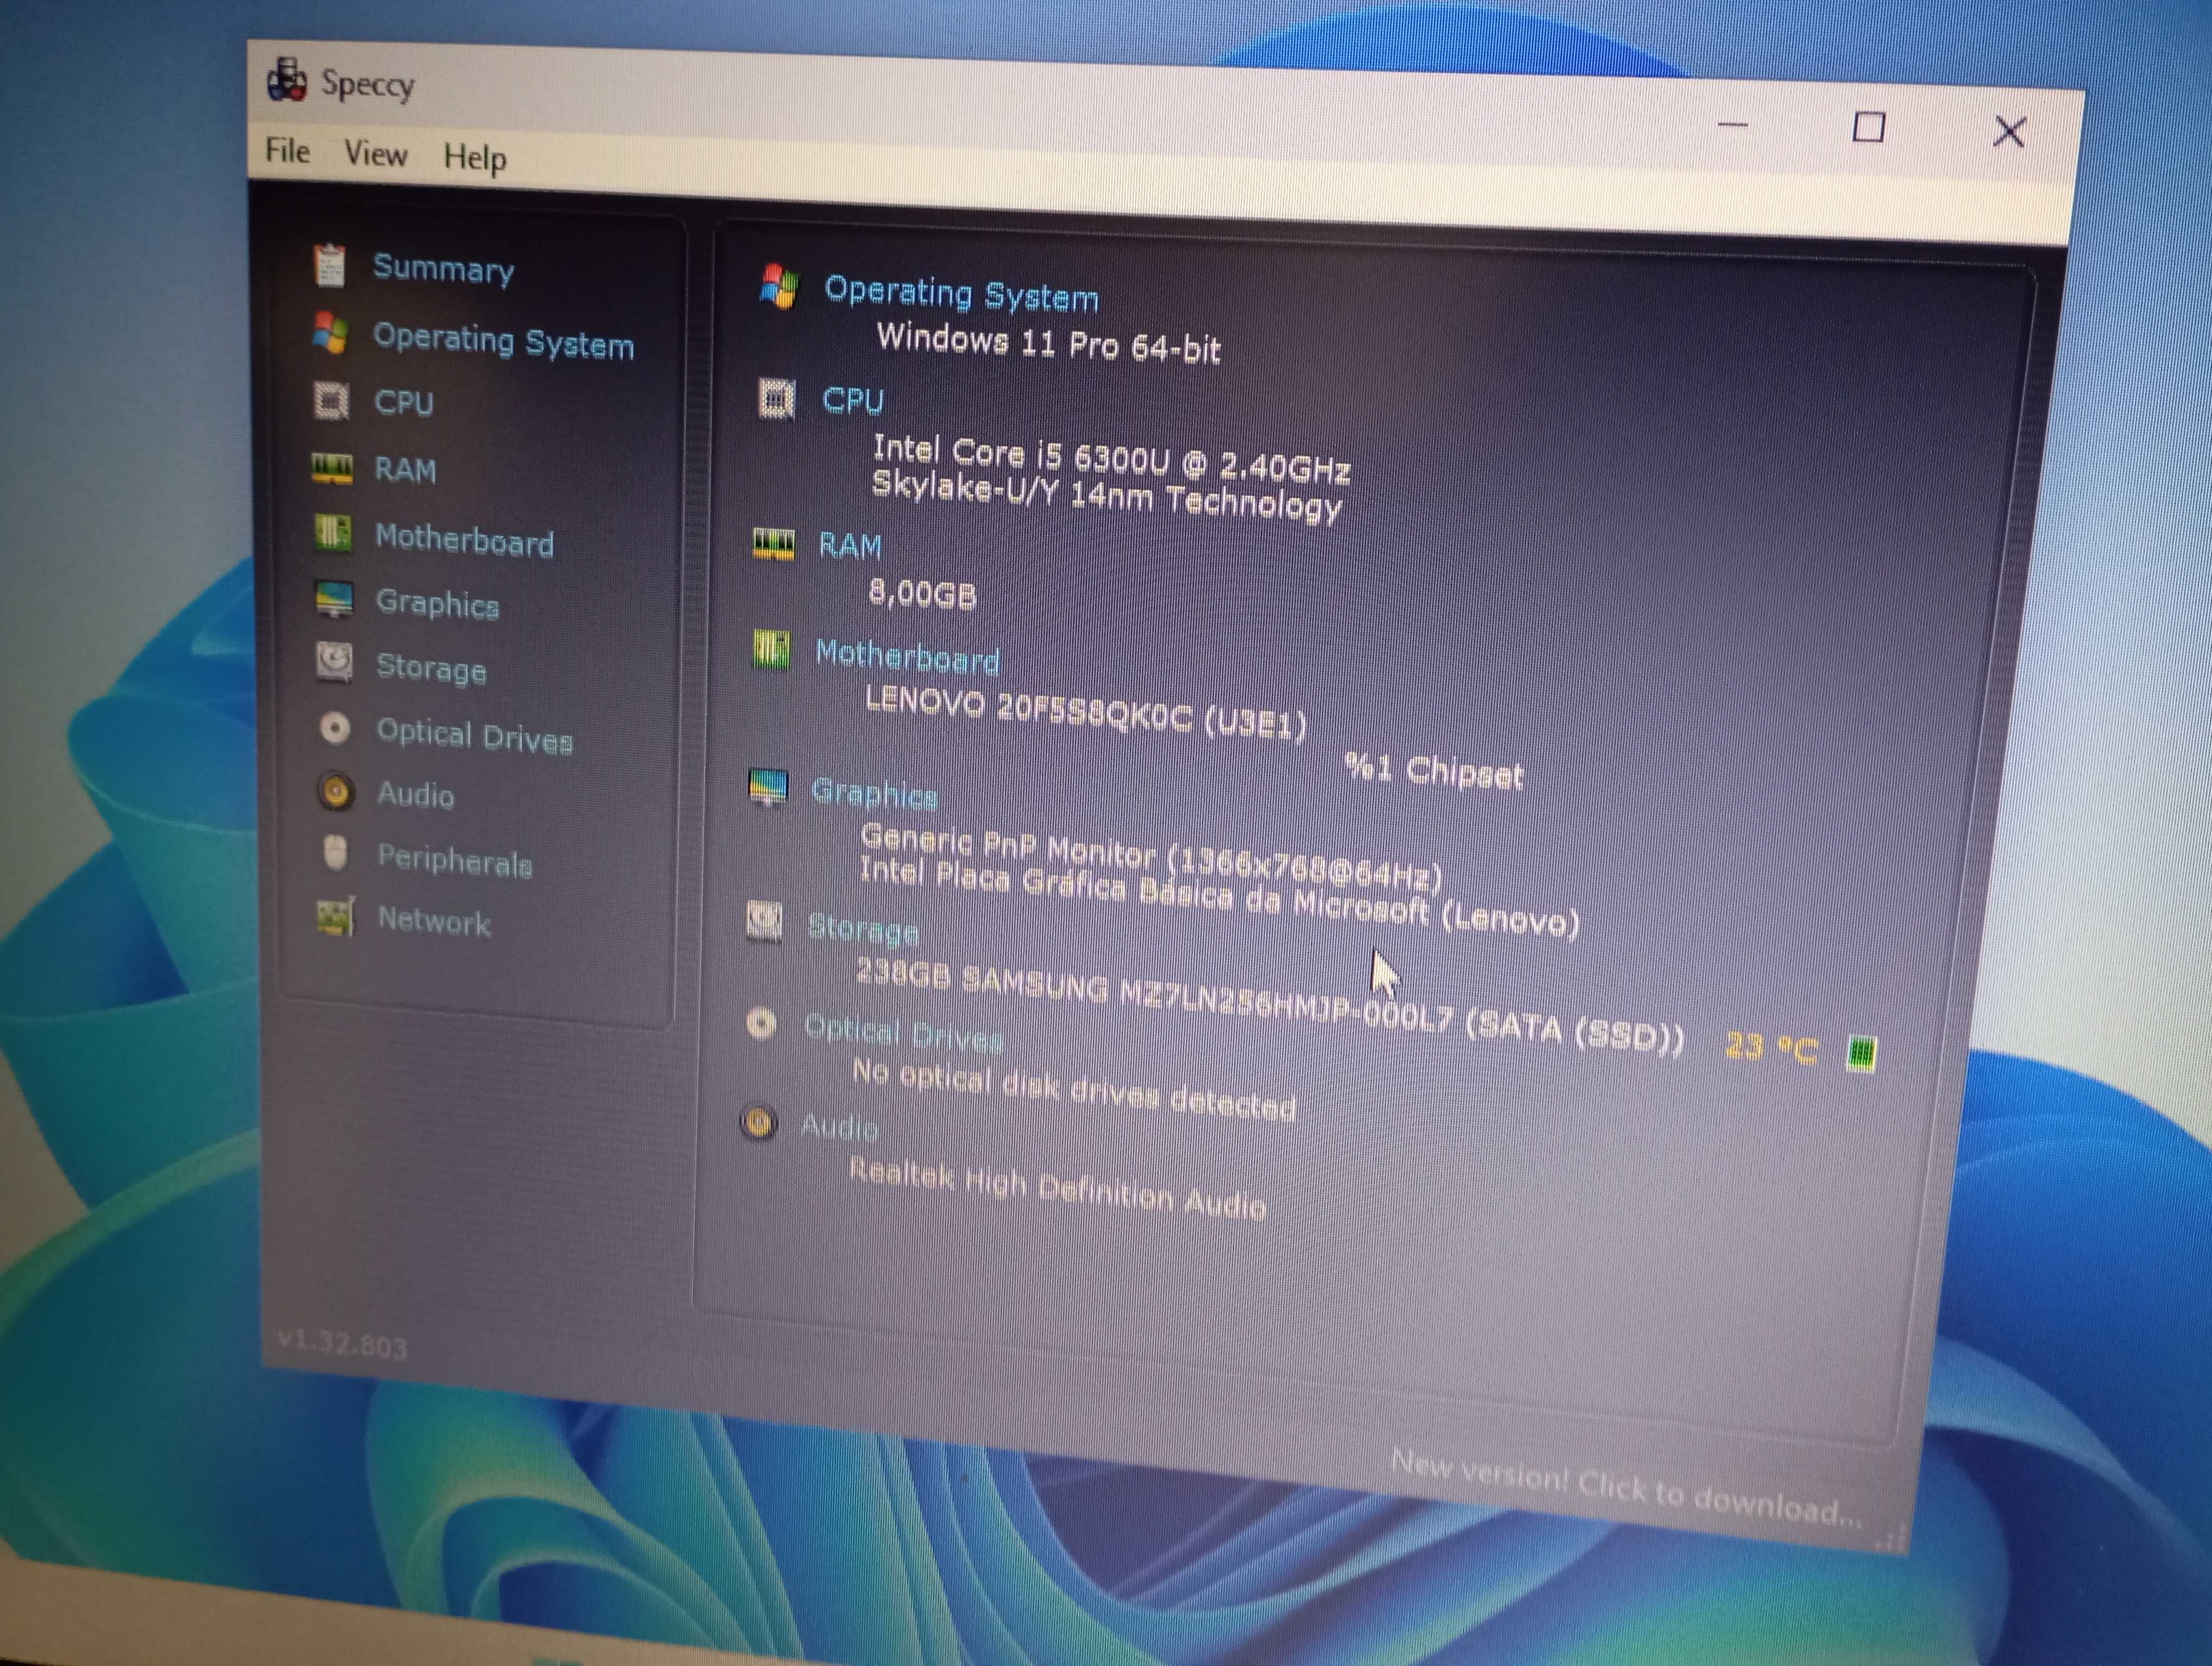Click the RAM icon in summary pane

(773, 544)
